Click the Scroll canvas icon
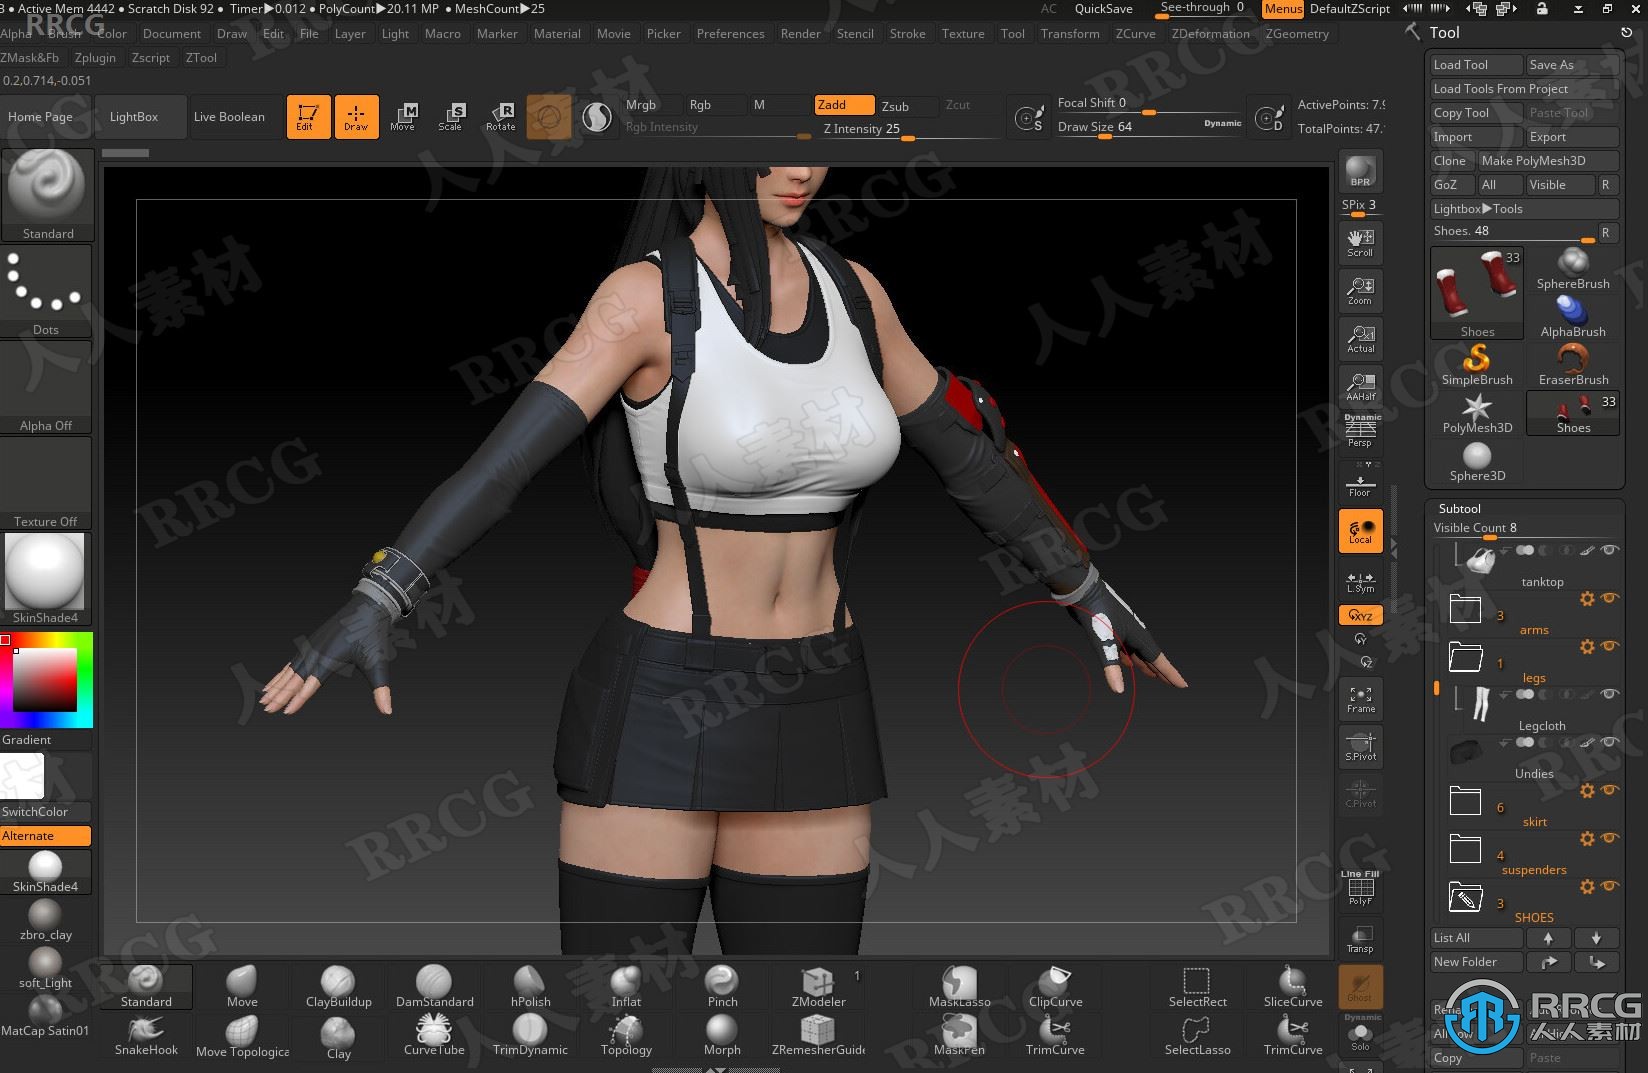1648x1073 pixels. 1360,243
